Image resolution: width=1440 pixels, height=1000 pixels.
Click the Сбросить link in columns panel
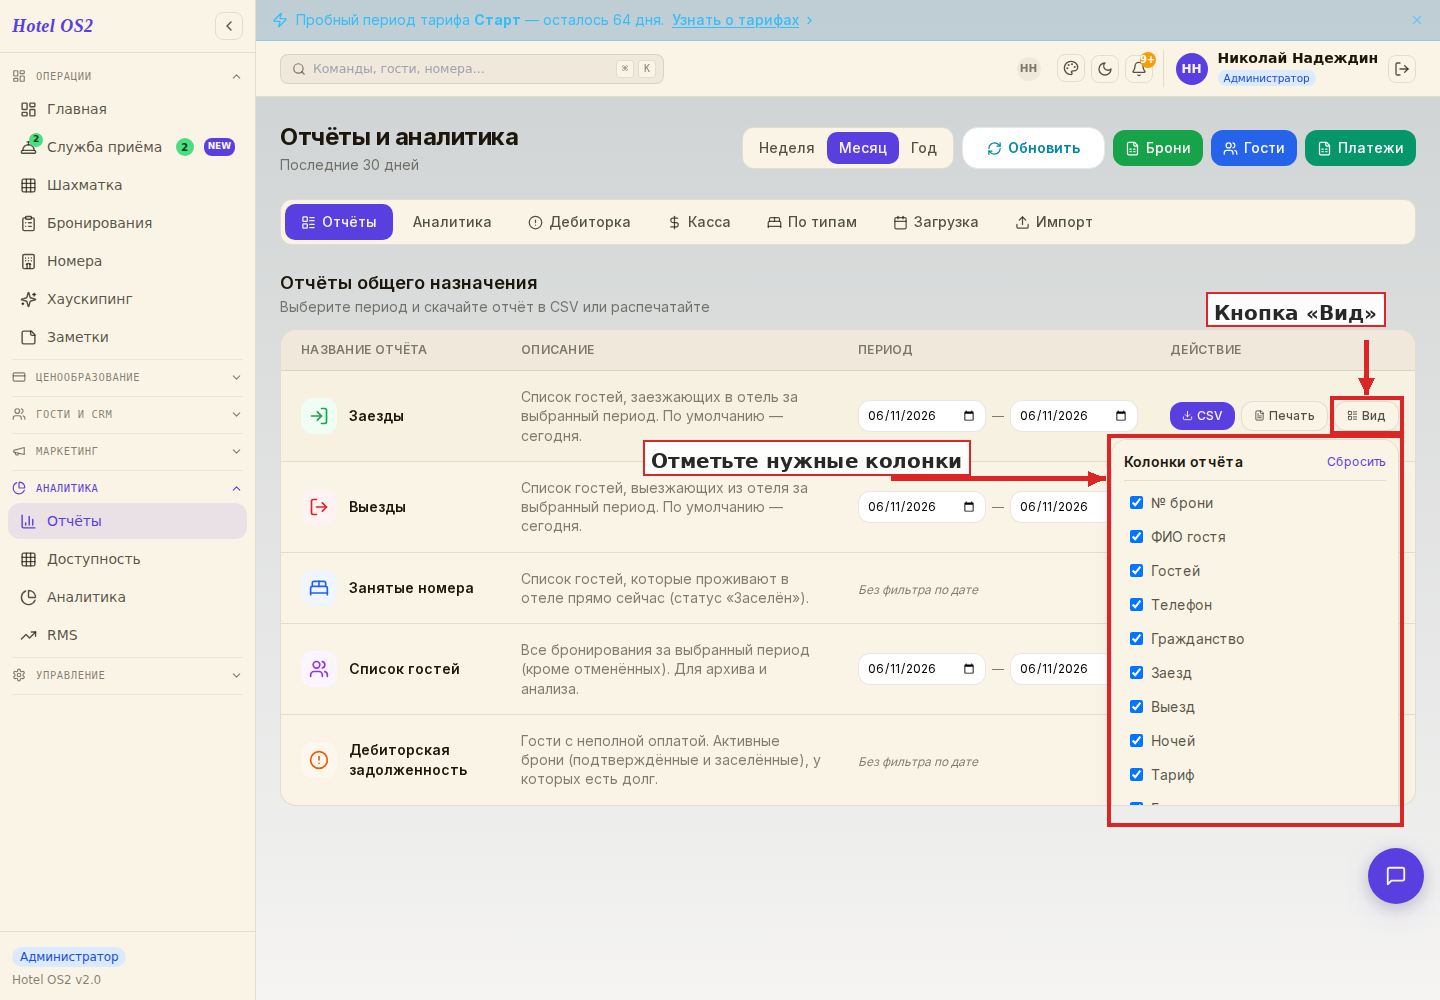pyautogui.click(x=1356, y=462)
